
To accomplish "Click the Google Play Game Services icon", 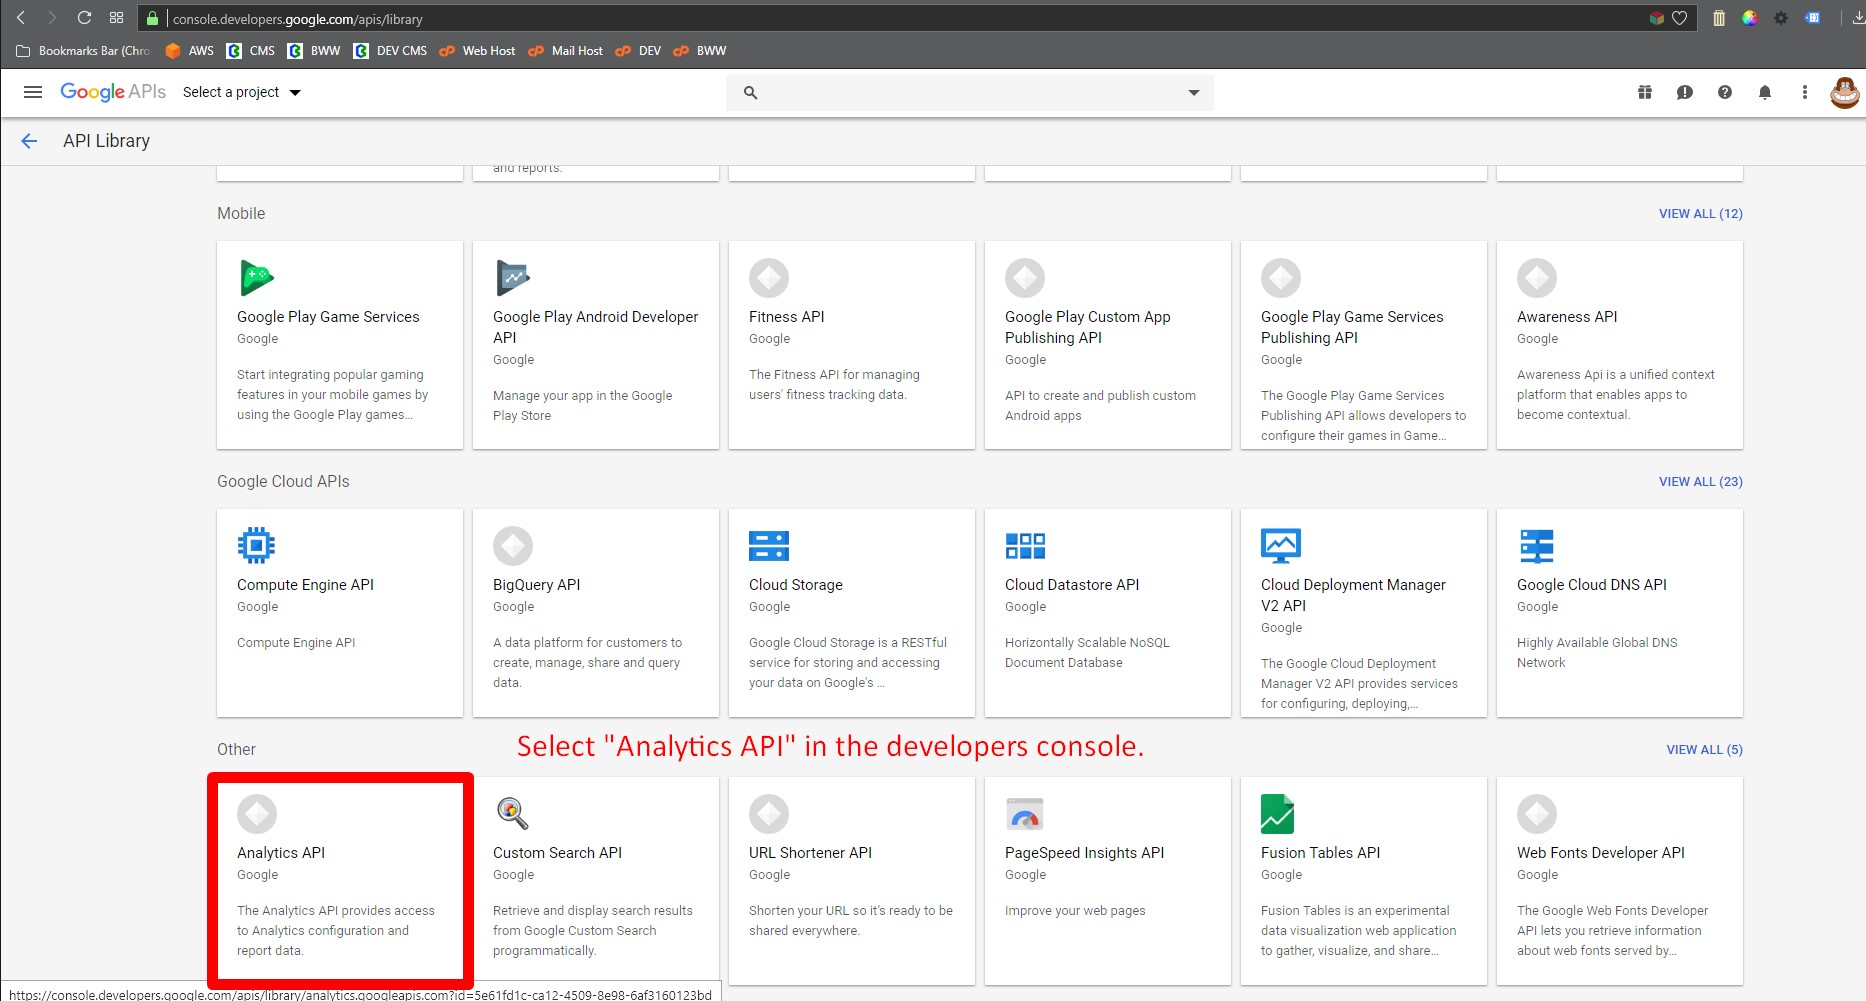I will tap(257, 278).
